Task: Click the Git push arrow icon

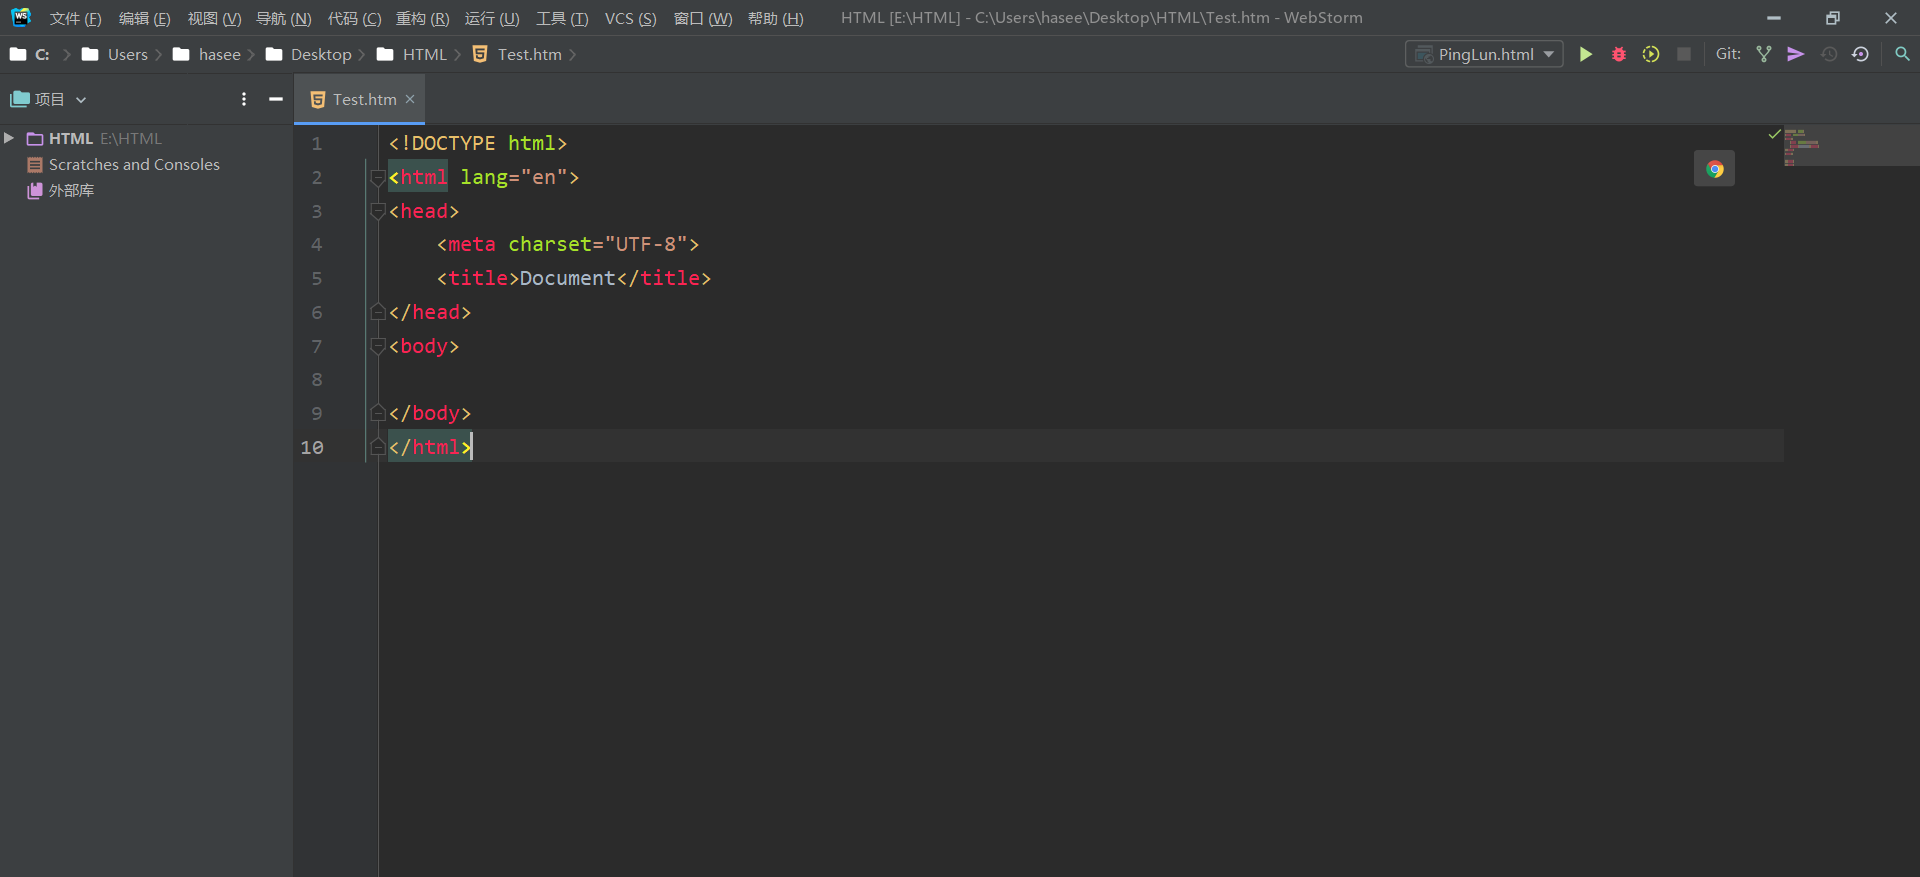Action: pos(1796,54)
